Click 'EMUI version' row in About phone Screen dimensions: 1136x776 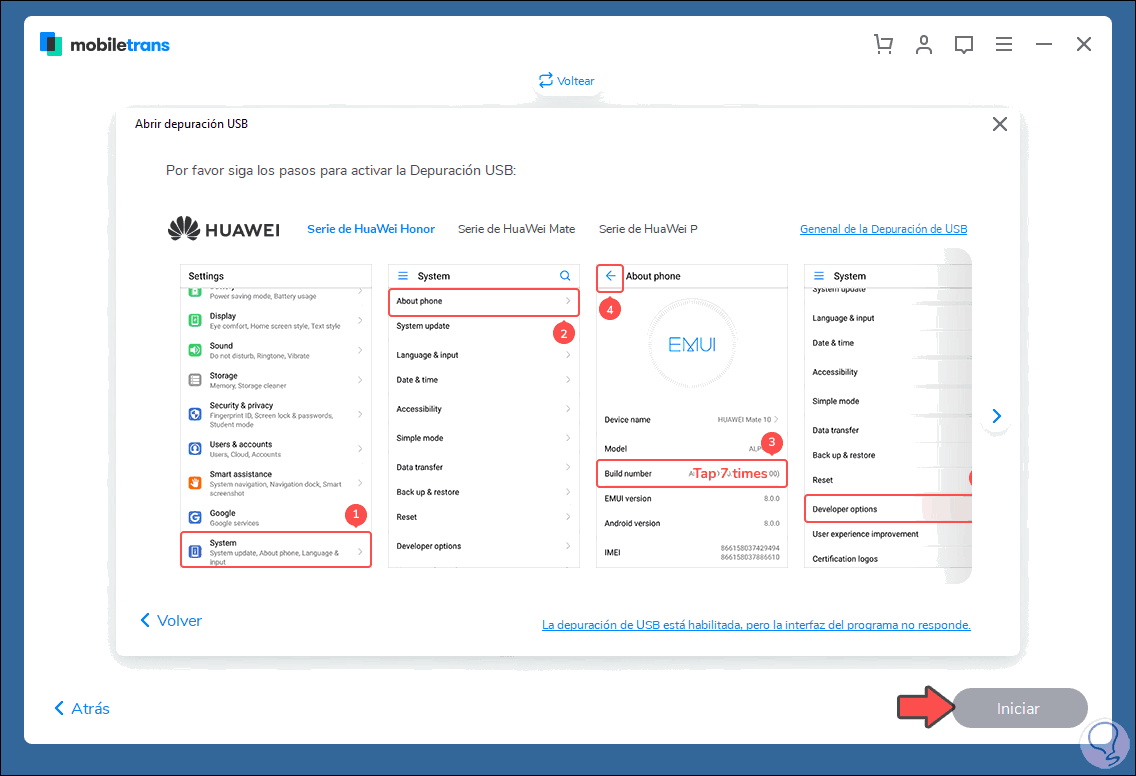(x=692, y=498)
